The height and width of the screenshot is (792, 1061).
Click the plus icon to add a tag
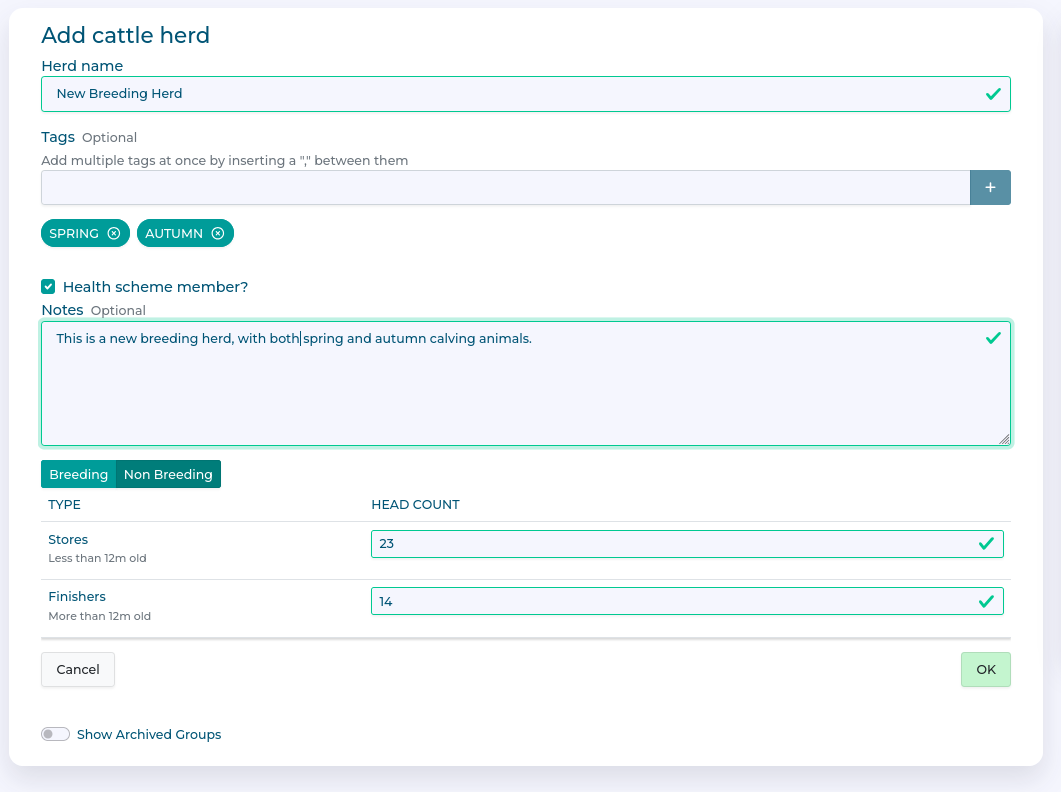[x=990, y=187]
